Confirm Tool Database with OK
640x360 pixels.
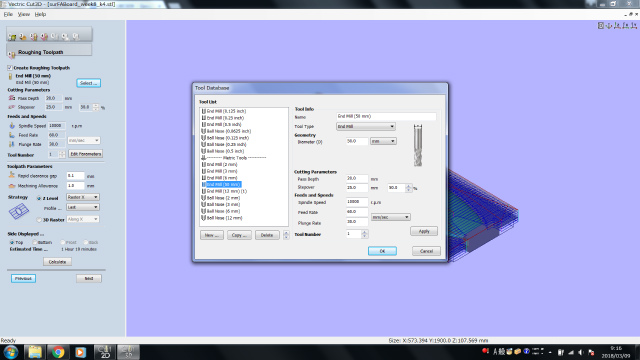[382, 251]
